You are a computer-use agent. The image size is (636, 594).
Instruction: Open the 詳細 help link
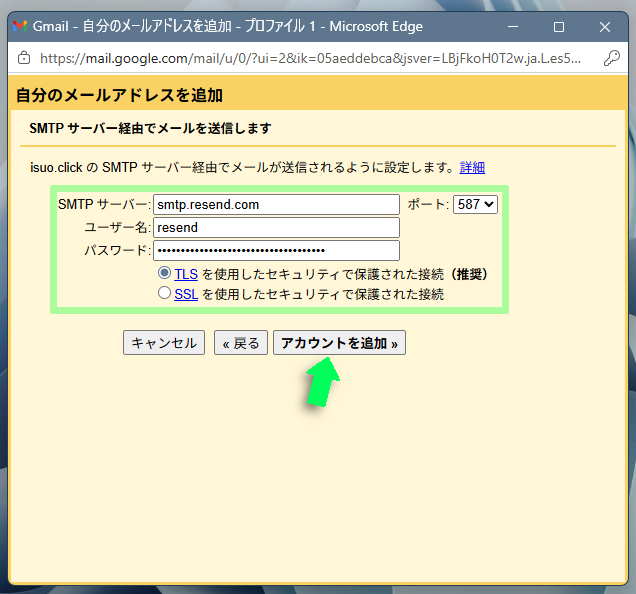(472, 167)
